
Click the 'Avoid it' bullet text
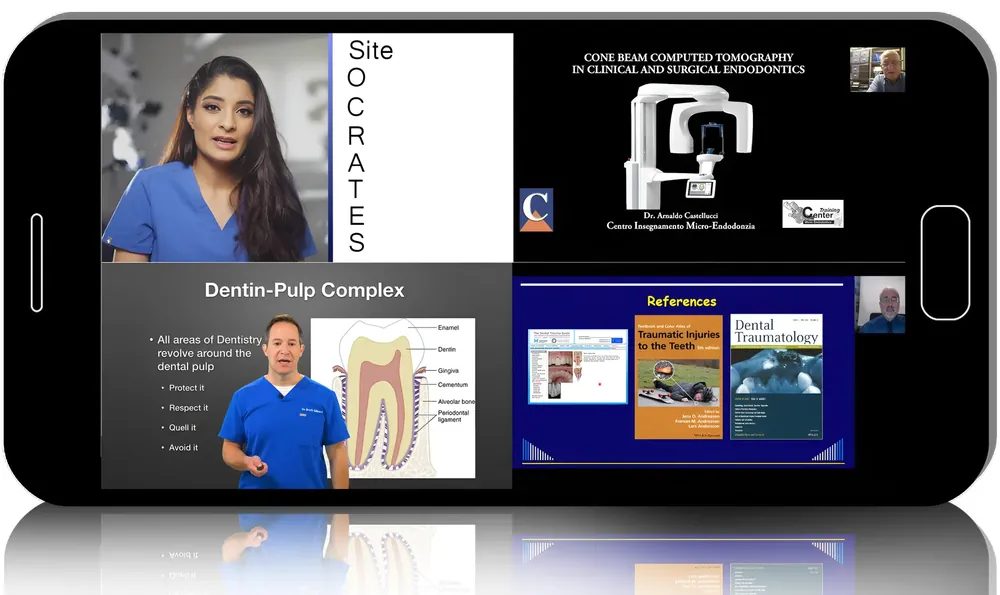183,448
